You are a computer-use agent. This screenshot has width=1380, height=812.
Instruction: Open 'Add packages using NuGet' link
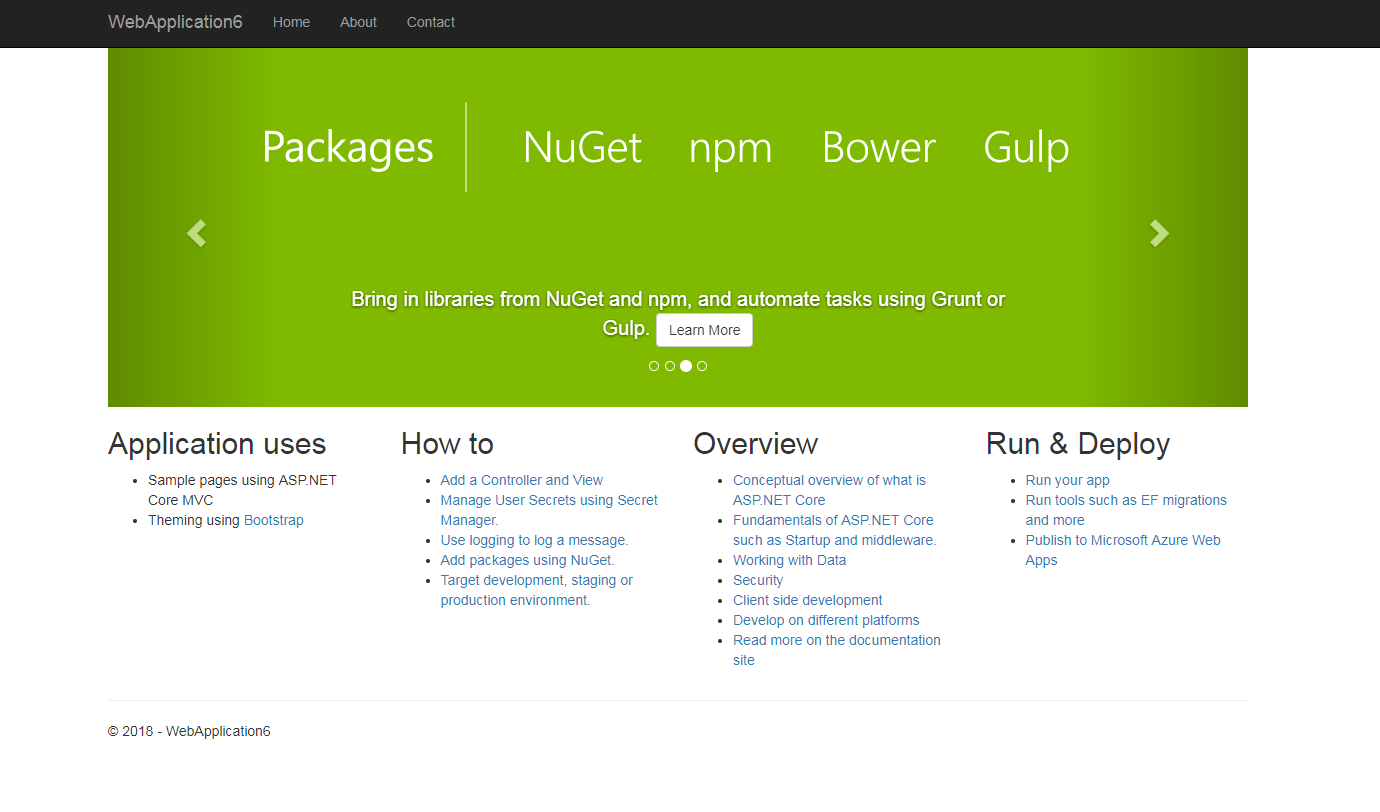coord(527,560)
